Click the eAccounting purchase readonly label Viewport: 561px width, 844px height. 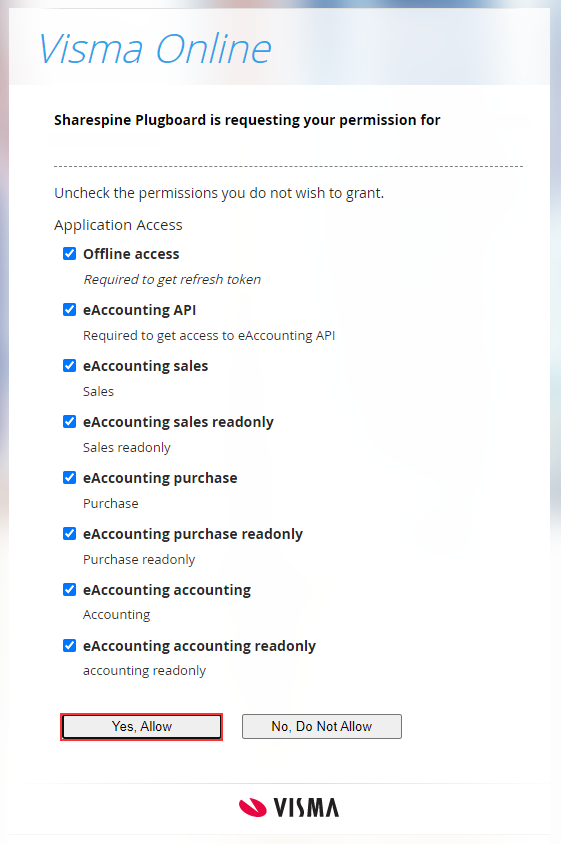click(193, 534)
